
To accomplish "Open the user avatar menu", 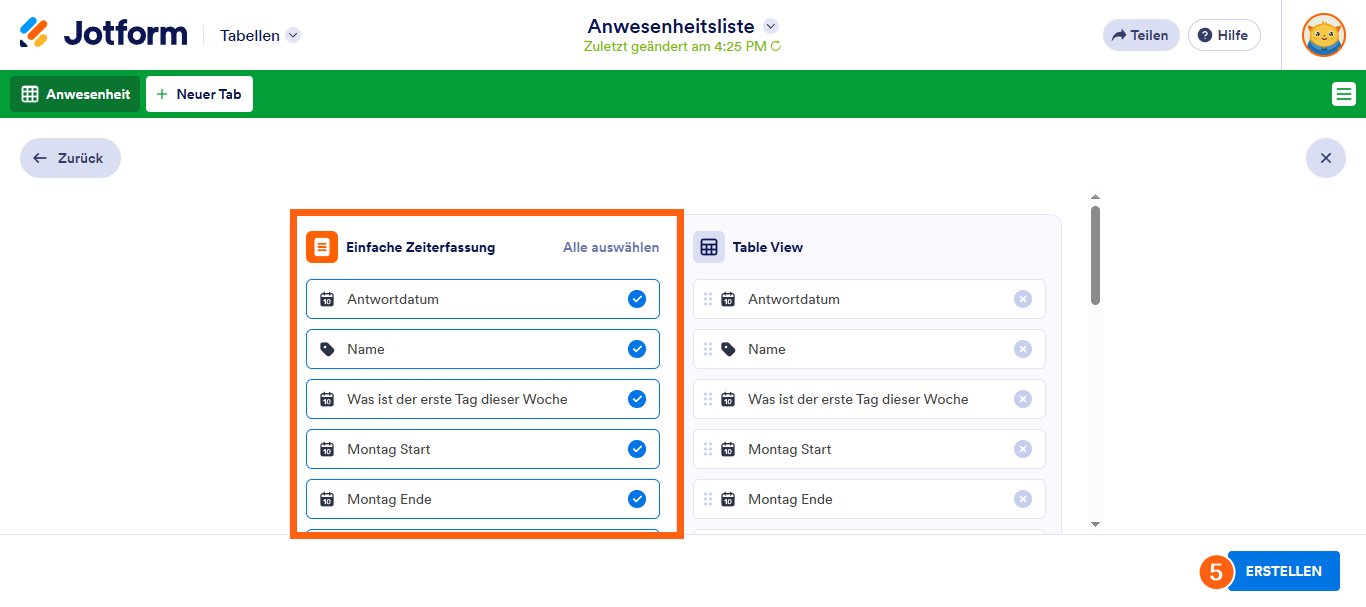I will [1323, 35].
